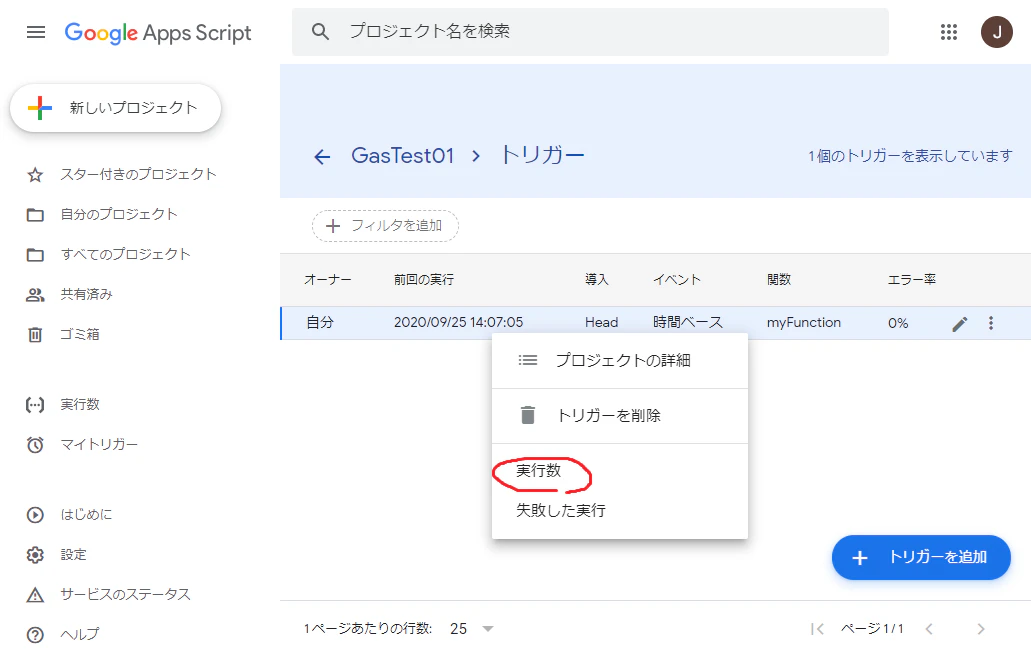Viewport: 1031px width, 657px height.
Task: Click the alarm clock マイトリガー icon
Action: [35, 445]
